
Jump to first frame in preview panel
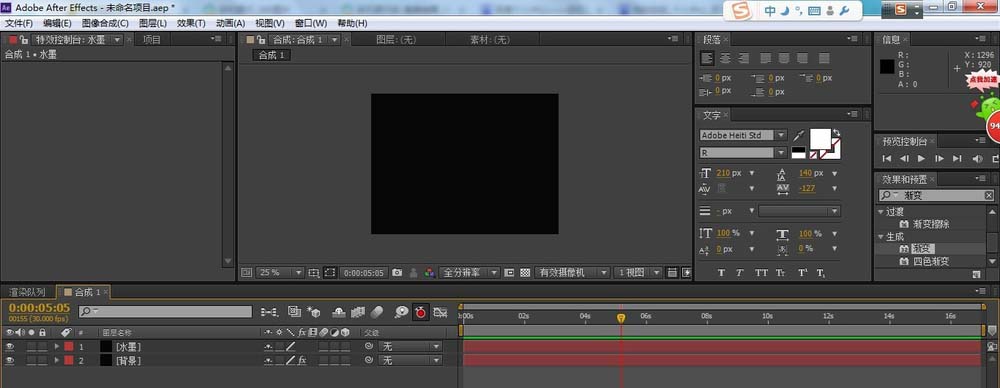[886, 158]
